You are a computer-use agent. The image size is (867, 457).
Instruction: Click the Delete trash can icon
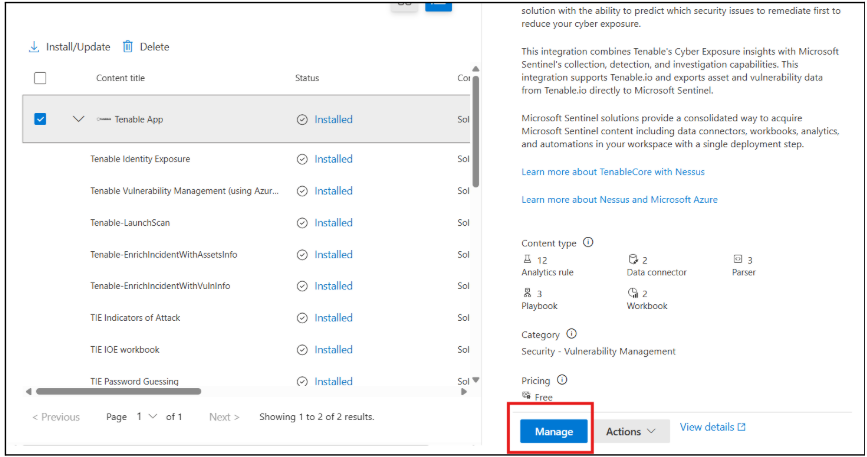click(x=128, y=47)
